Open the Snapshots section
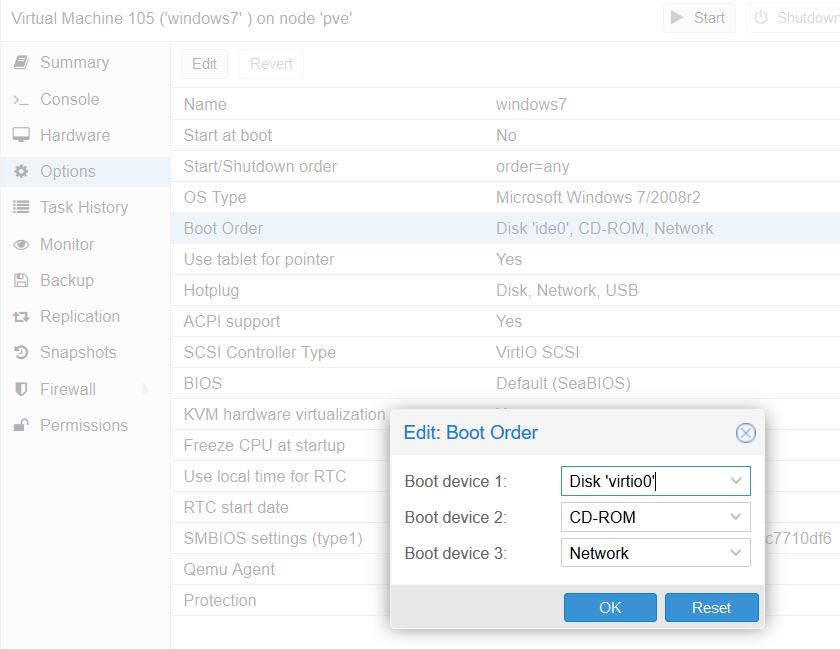 [85, 353]
